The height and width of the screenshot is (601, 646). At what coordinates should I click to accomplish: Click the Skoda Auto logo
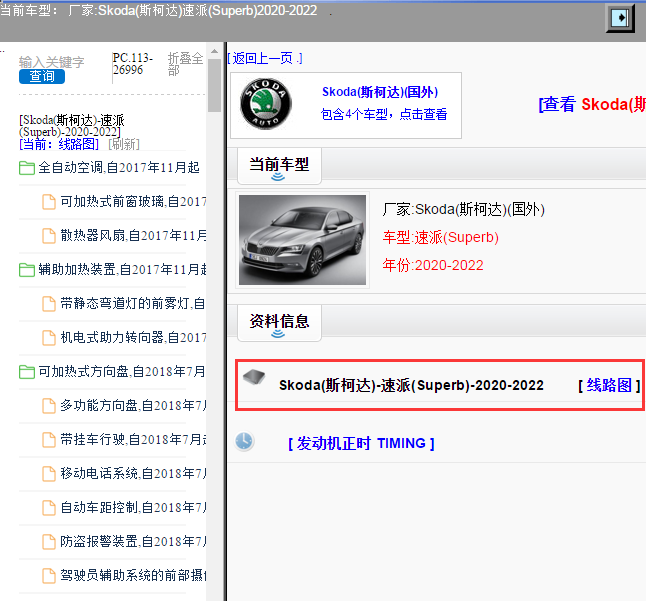tap(266, 104)
